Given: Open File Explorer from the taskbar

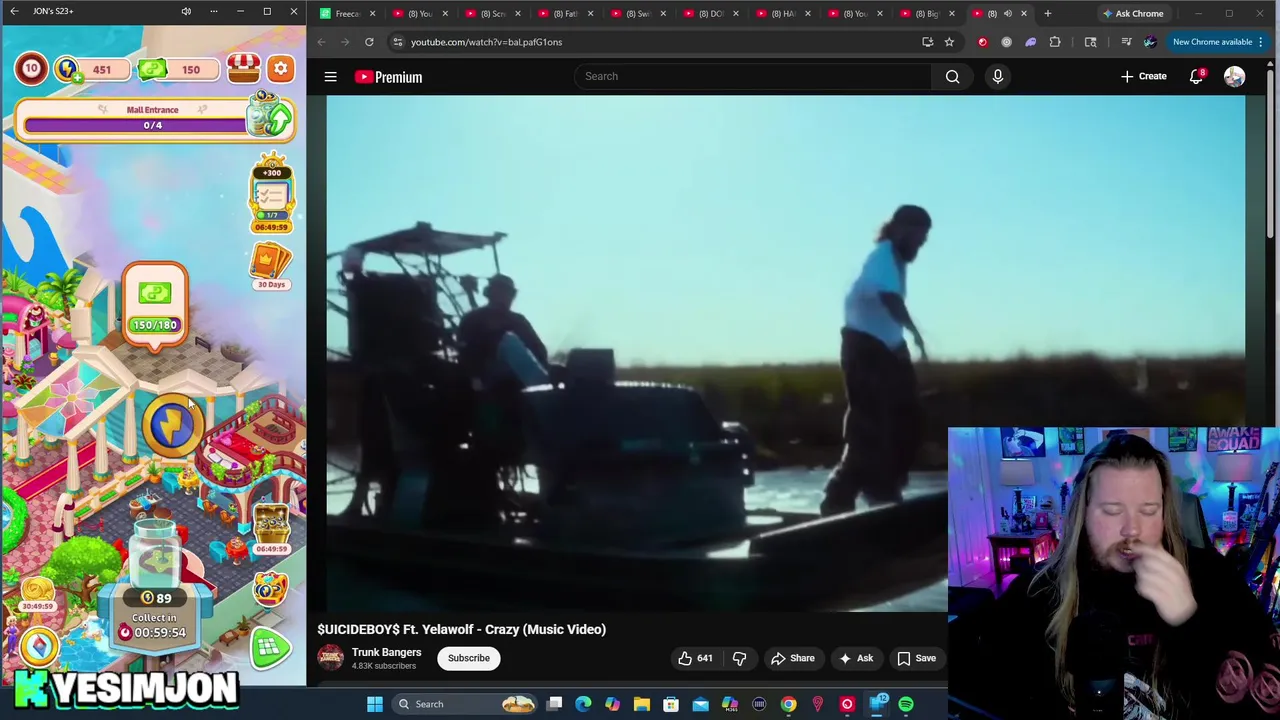Looking at the screenshot, I should coord(642,704).
